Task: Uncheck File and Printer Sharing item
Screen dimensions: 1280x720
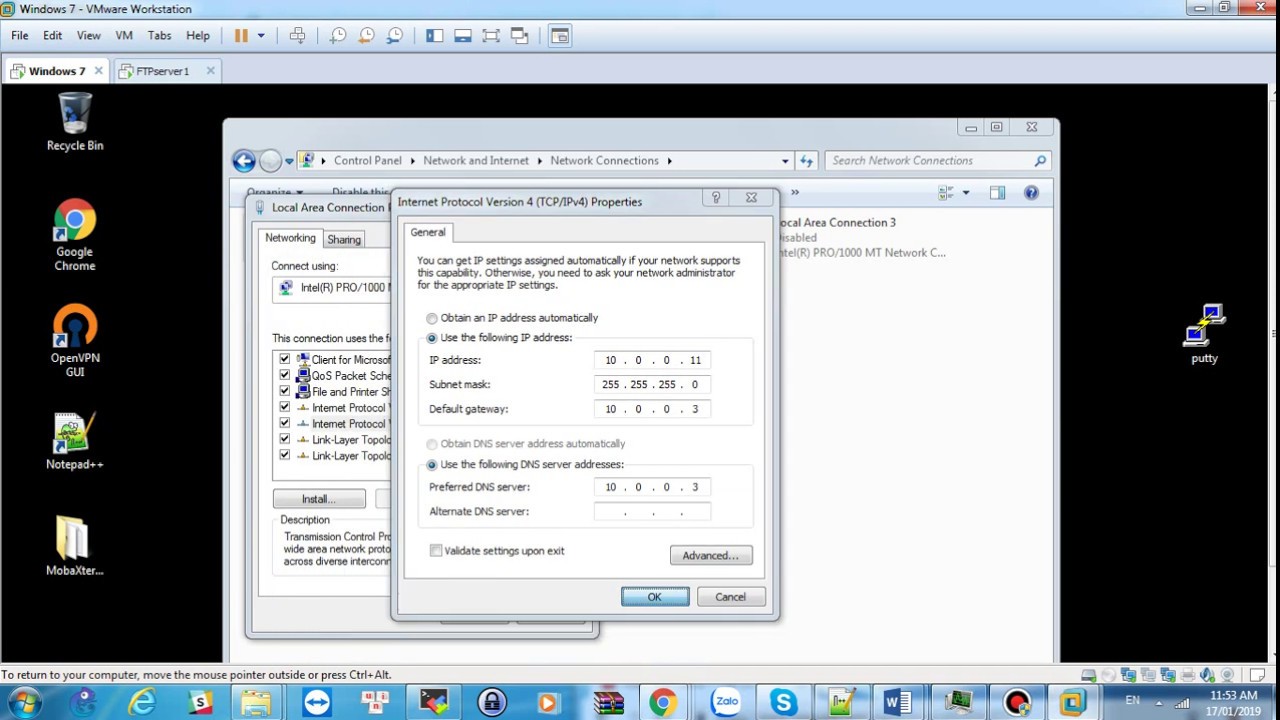Action: [x=284, y=391]
